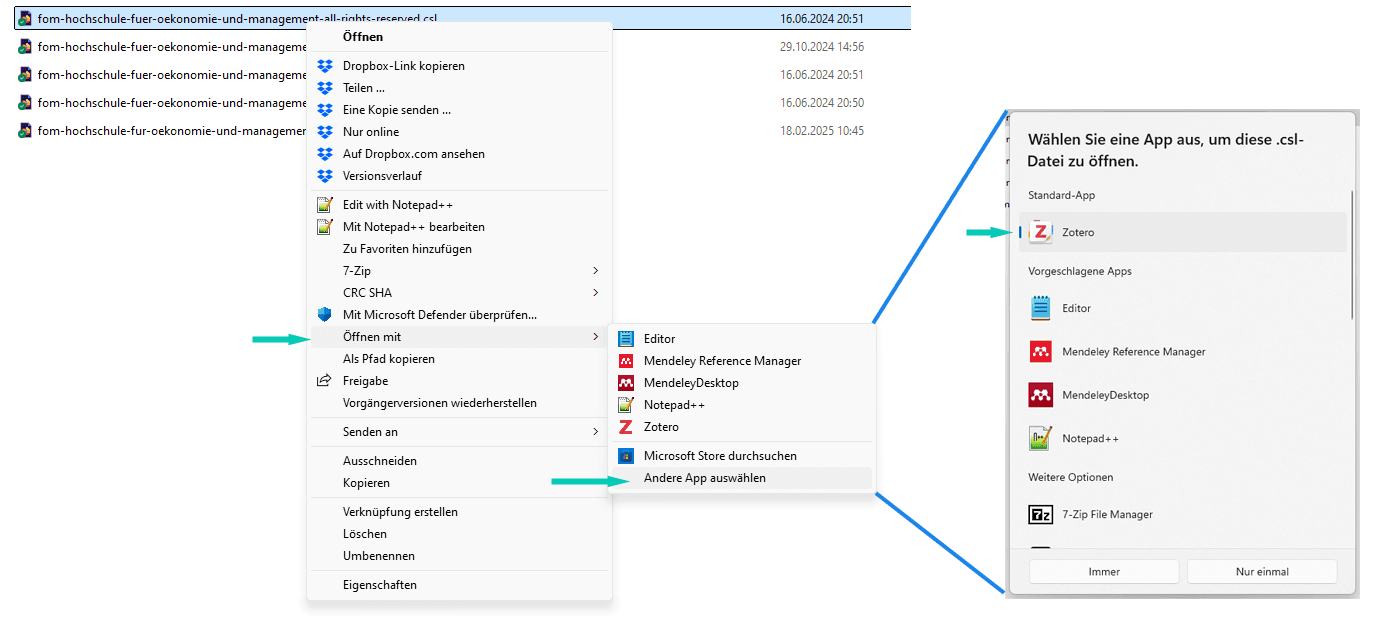The image size is (1373, 632).
Task: Click the Microsoft Store icon in the submenu
Action: (x=626, y=456)
